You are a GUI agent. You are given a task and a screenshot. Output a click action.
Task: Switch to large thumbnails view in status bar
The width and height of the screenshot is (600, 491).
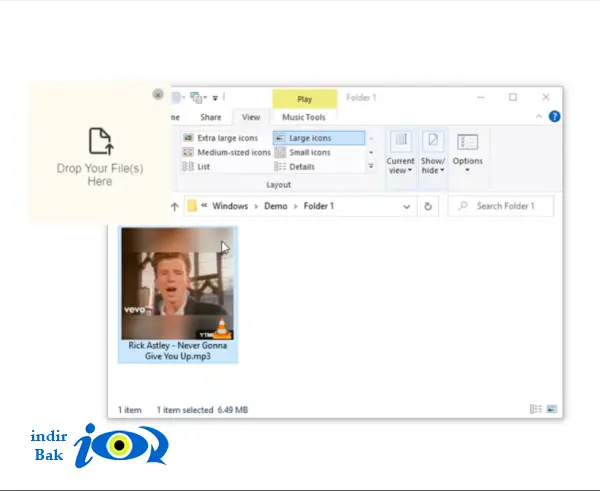551,409
